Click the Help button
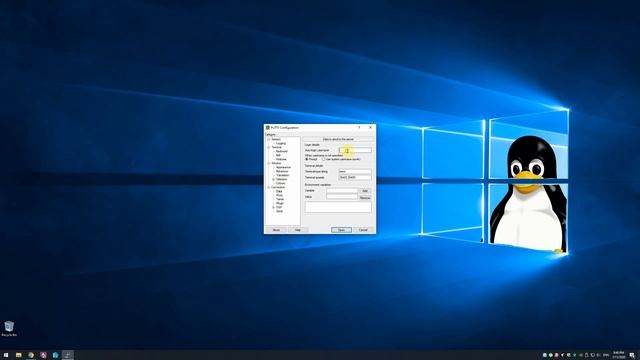Viewport: 640px width, 360px height. click(x=298, y=230)
